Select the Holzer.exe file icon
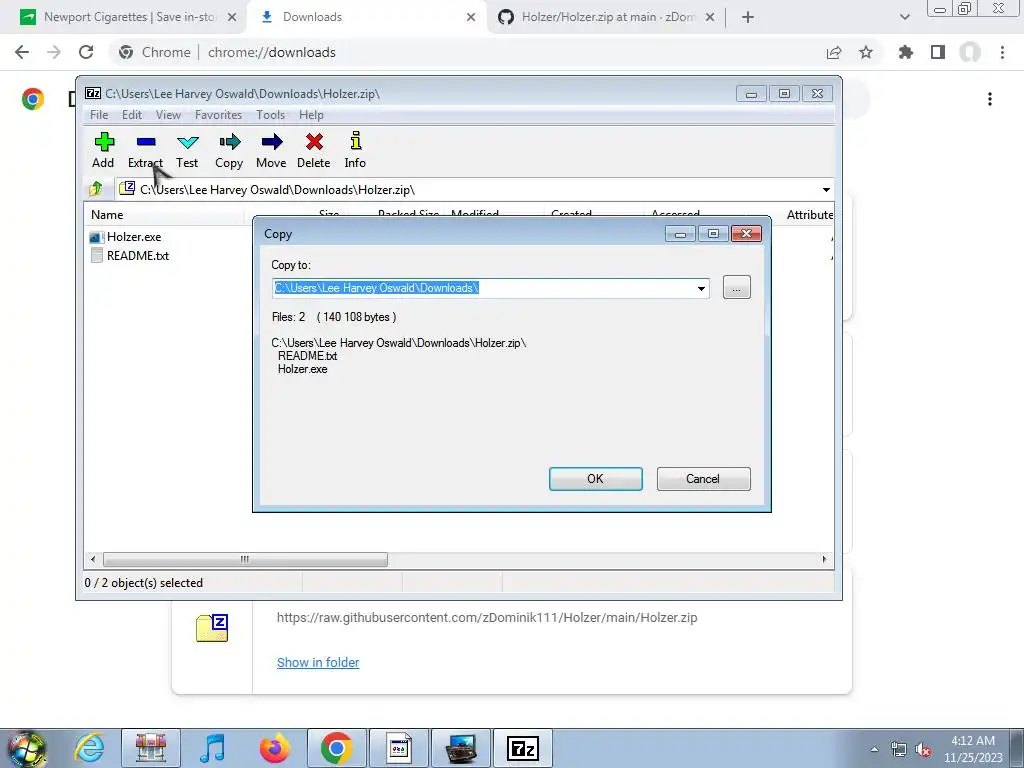Viewport: 1024px width, 768px height. tap(97, 237)
